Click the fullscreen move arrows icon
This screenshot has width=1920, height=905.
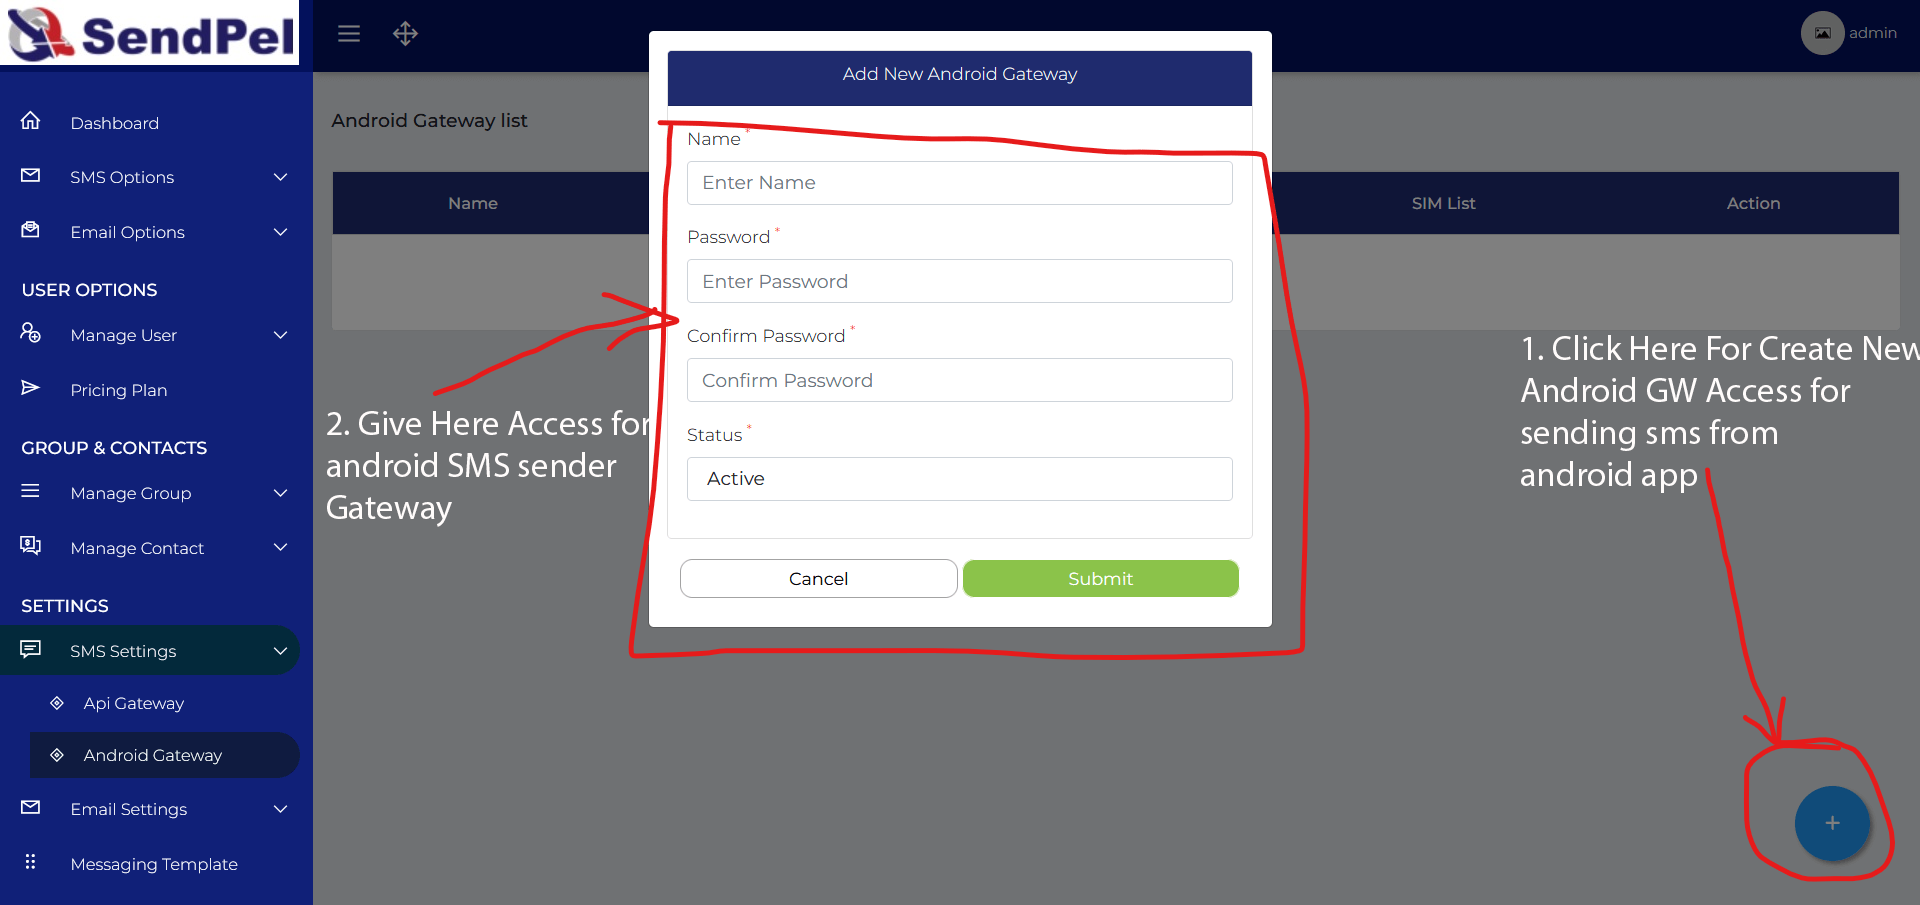[x=405, y=34]
